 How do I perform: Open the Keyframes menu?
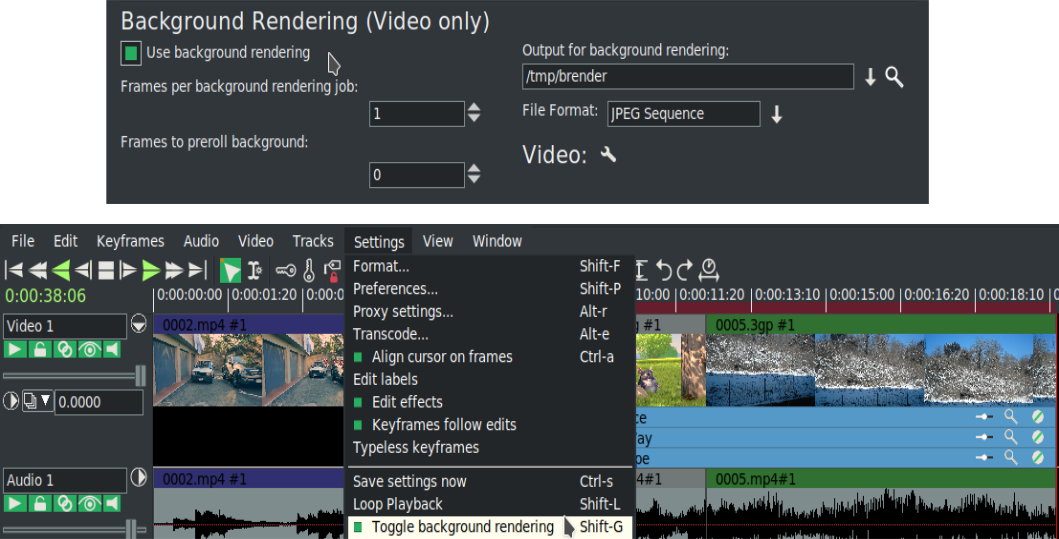pyautogui.click(x=130, y=241)
